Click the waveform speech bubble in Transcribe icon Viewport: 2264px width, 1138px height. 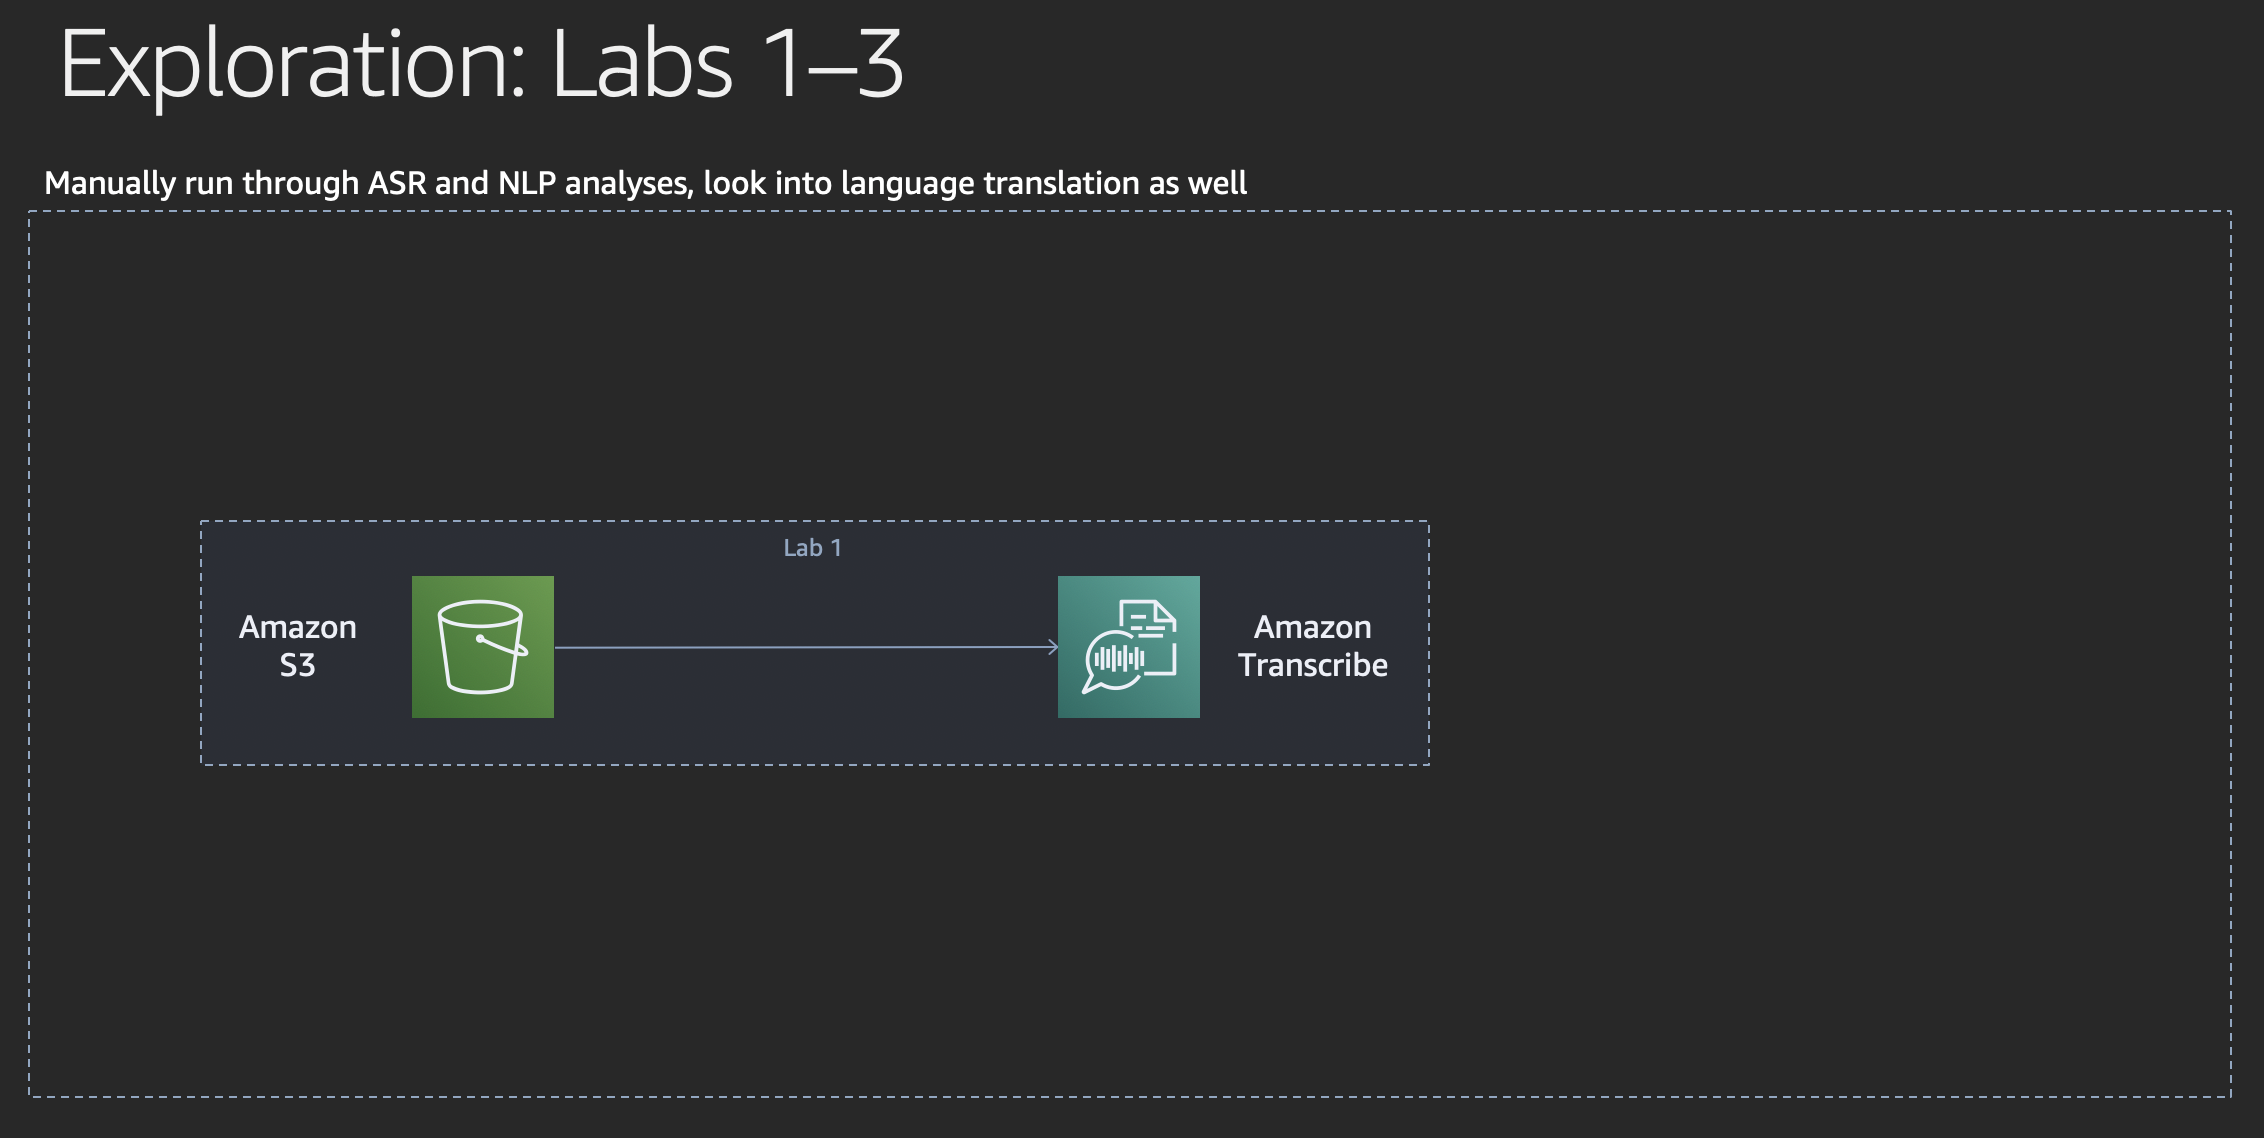click(x=1118, y=660)
